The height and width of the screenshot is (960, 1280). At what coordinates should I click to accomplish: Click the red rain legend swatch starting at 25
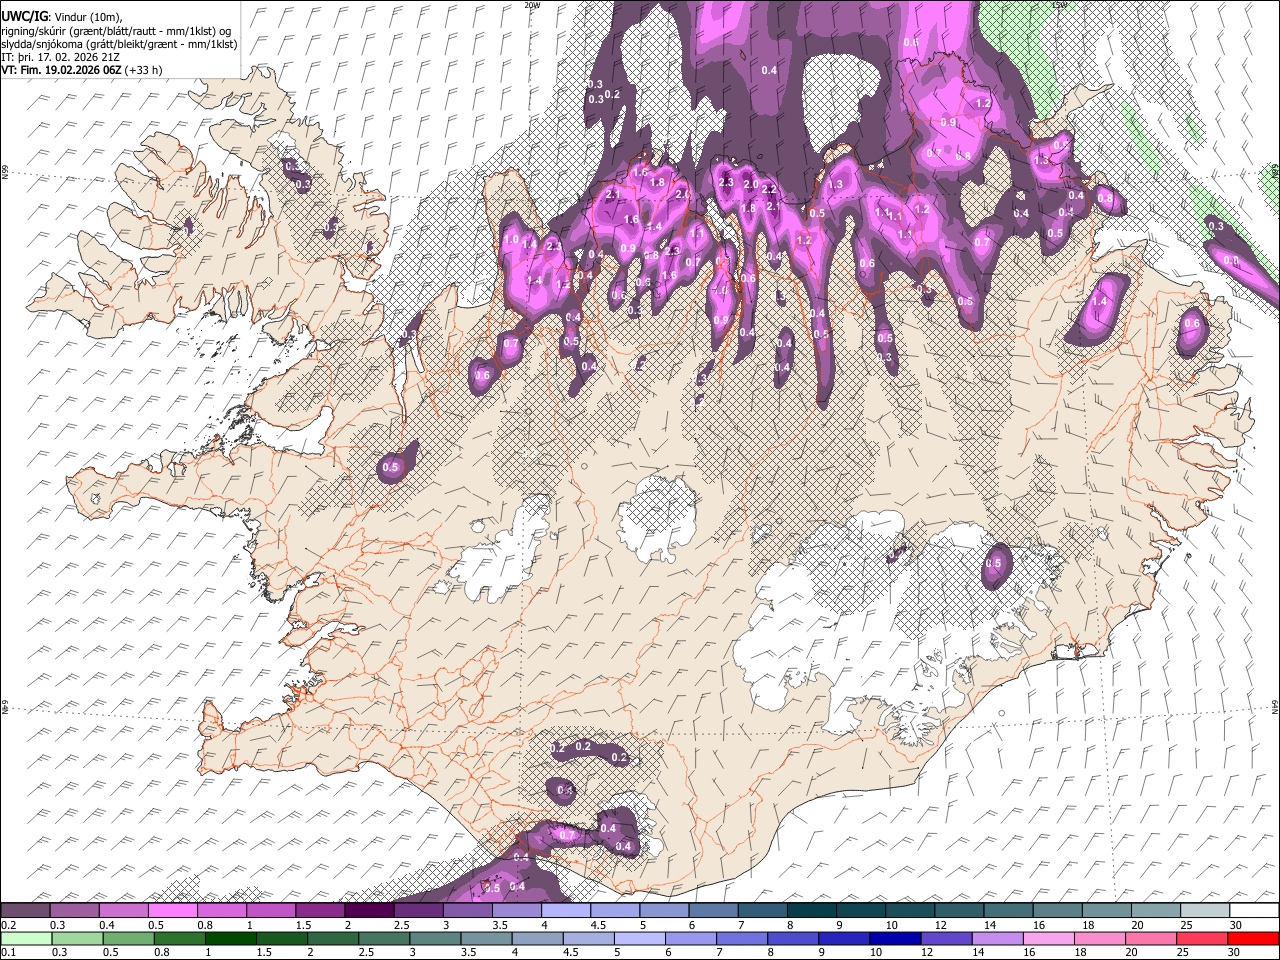pos(1203,938)
